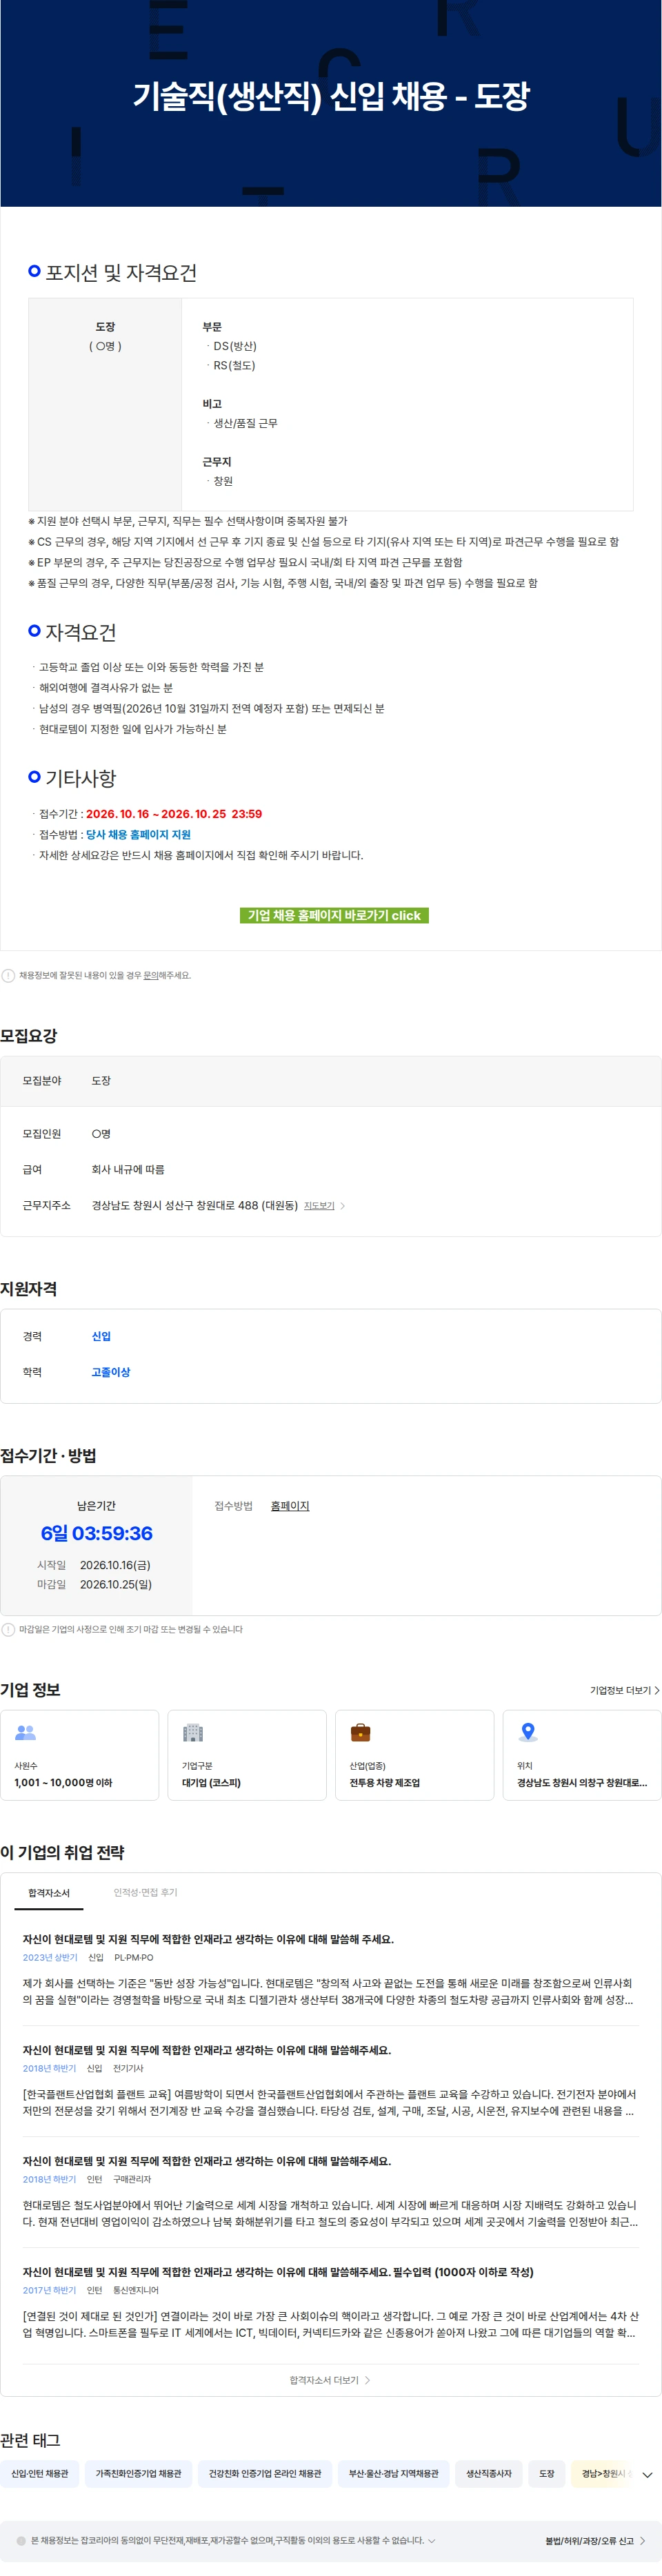This screenshot has height=2576, width=662.
Task: Click the industry briefcase icon
Action: click(x=360, y=1732)
